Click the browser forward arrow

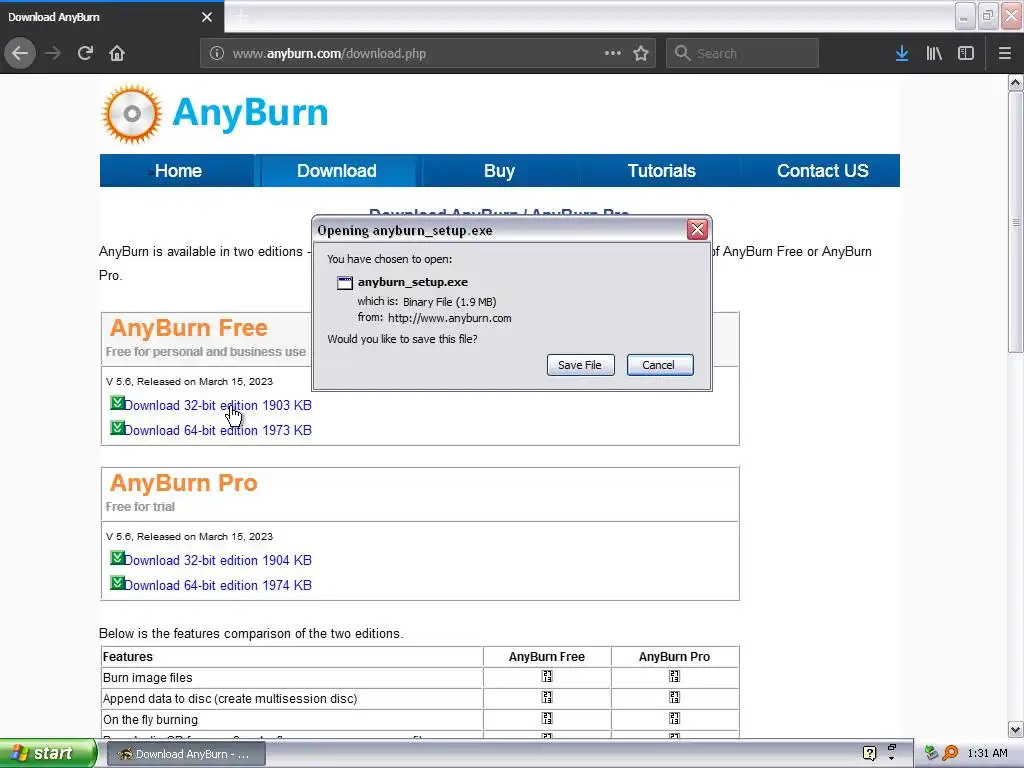click(x=53, y=53)
